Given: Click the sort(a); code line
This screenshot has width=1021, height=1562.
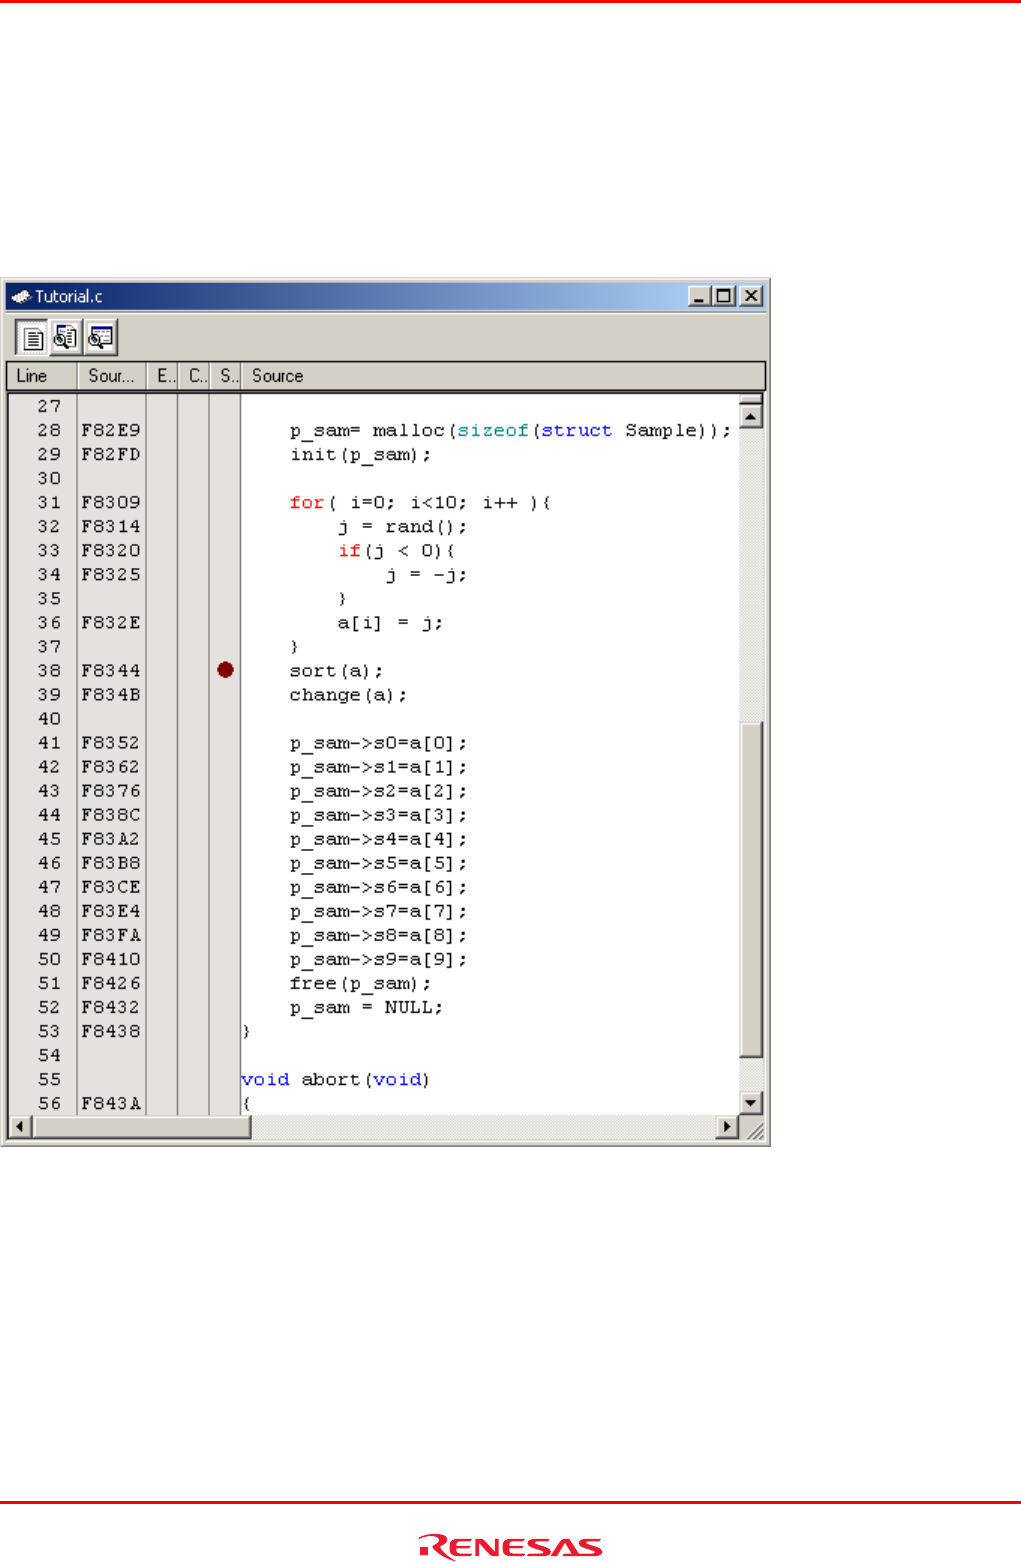Looking at the screenshot, I should point(336,671).
